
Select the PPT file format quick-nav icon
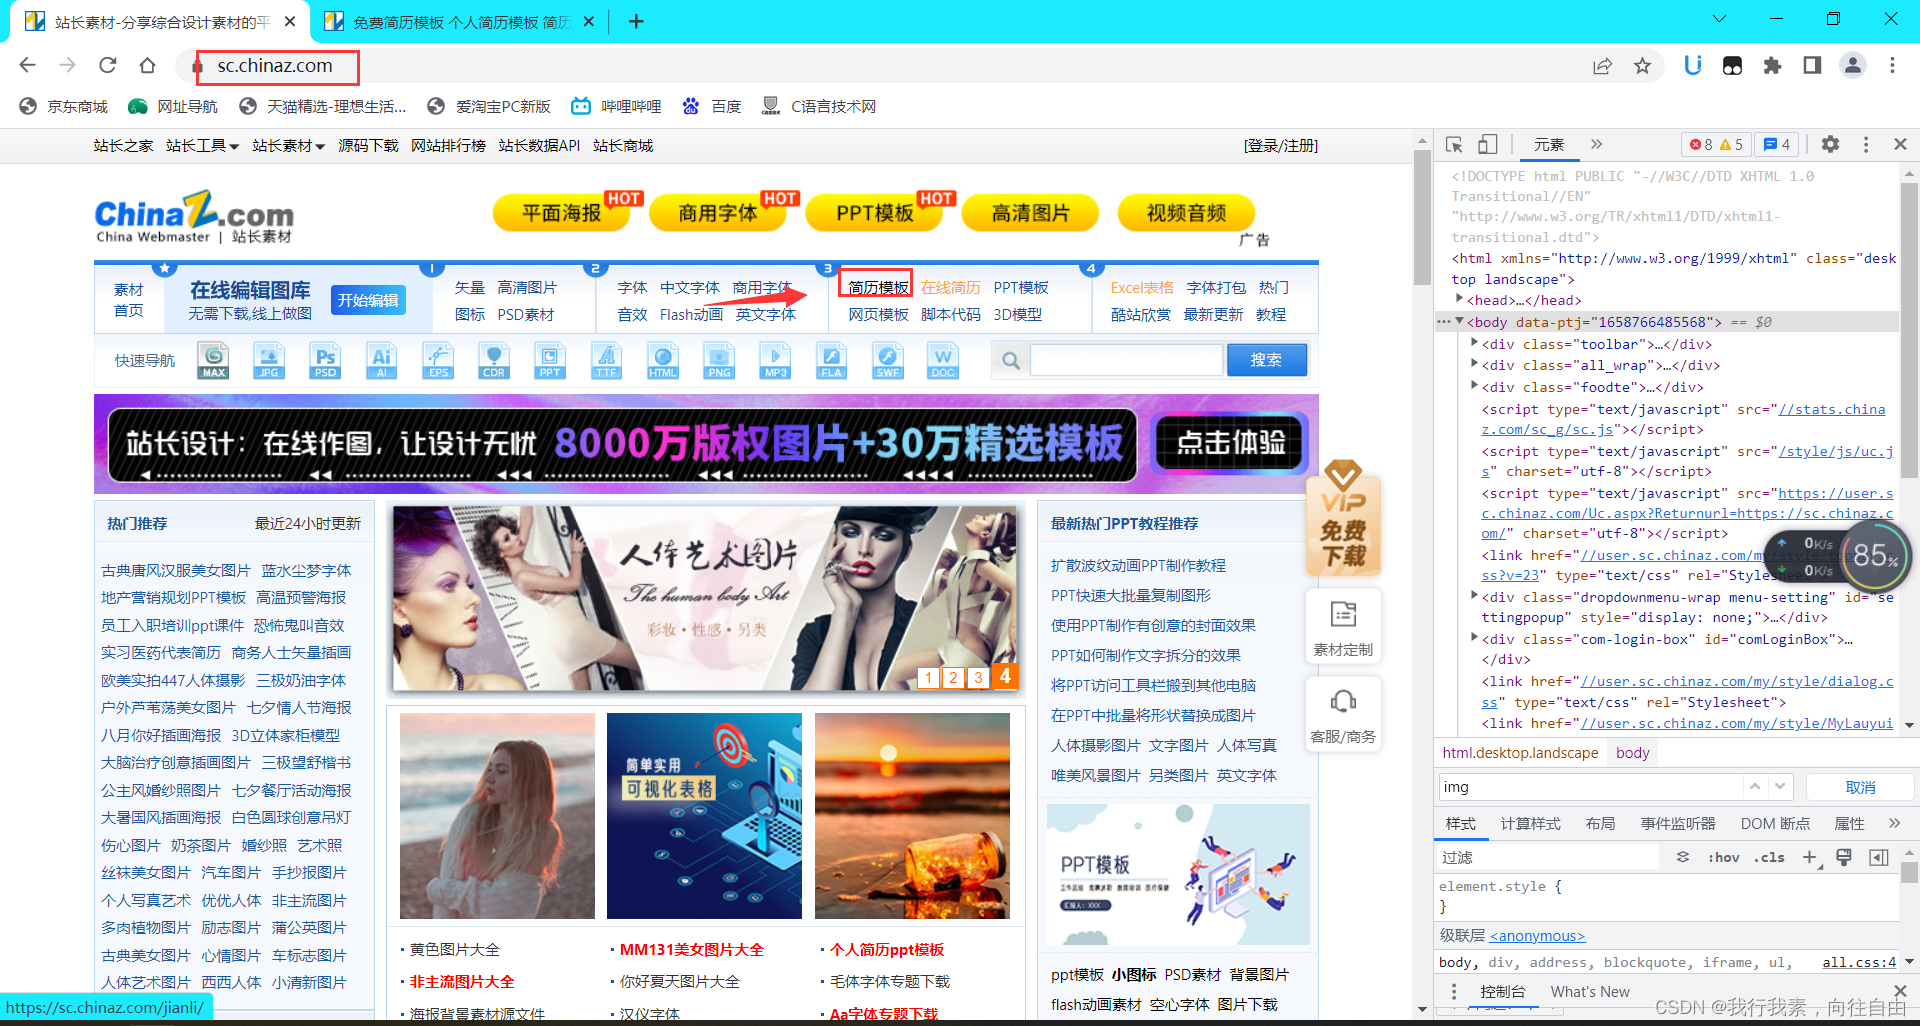550,360
